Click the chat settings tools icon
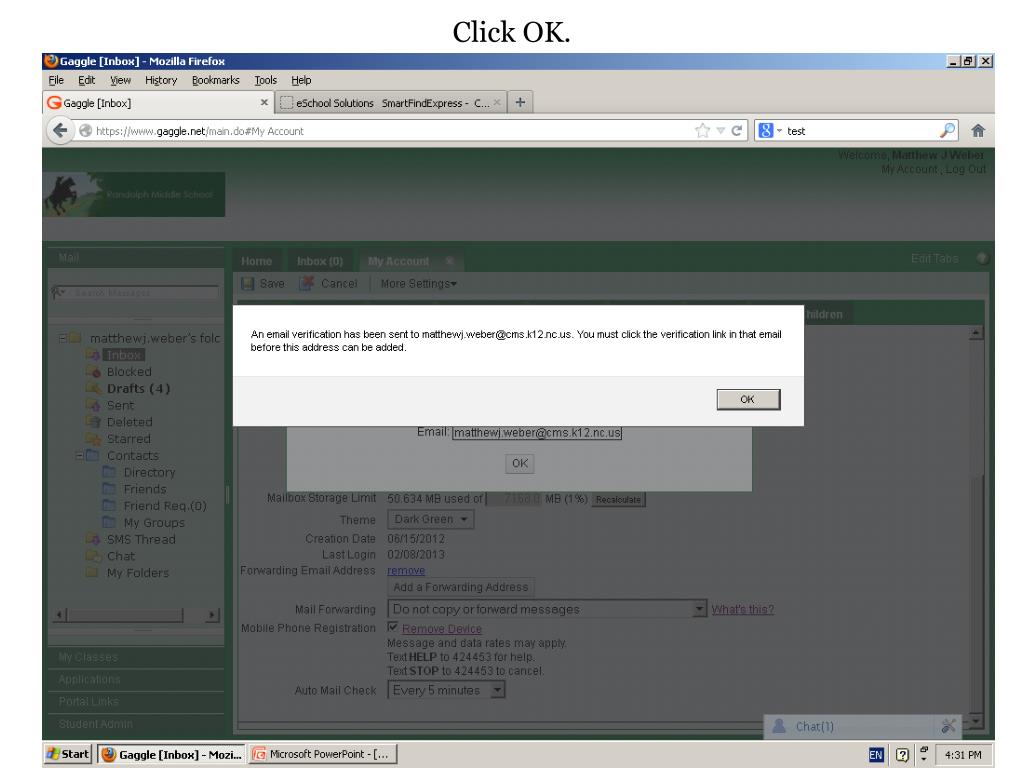 pyautogui.click(x=948, y=726)
